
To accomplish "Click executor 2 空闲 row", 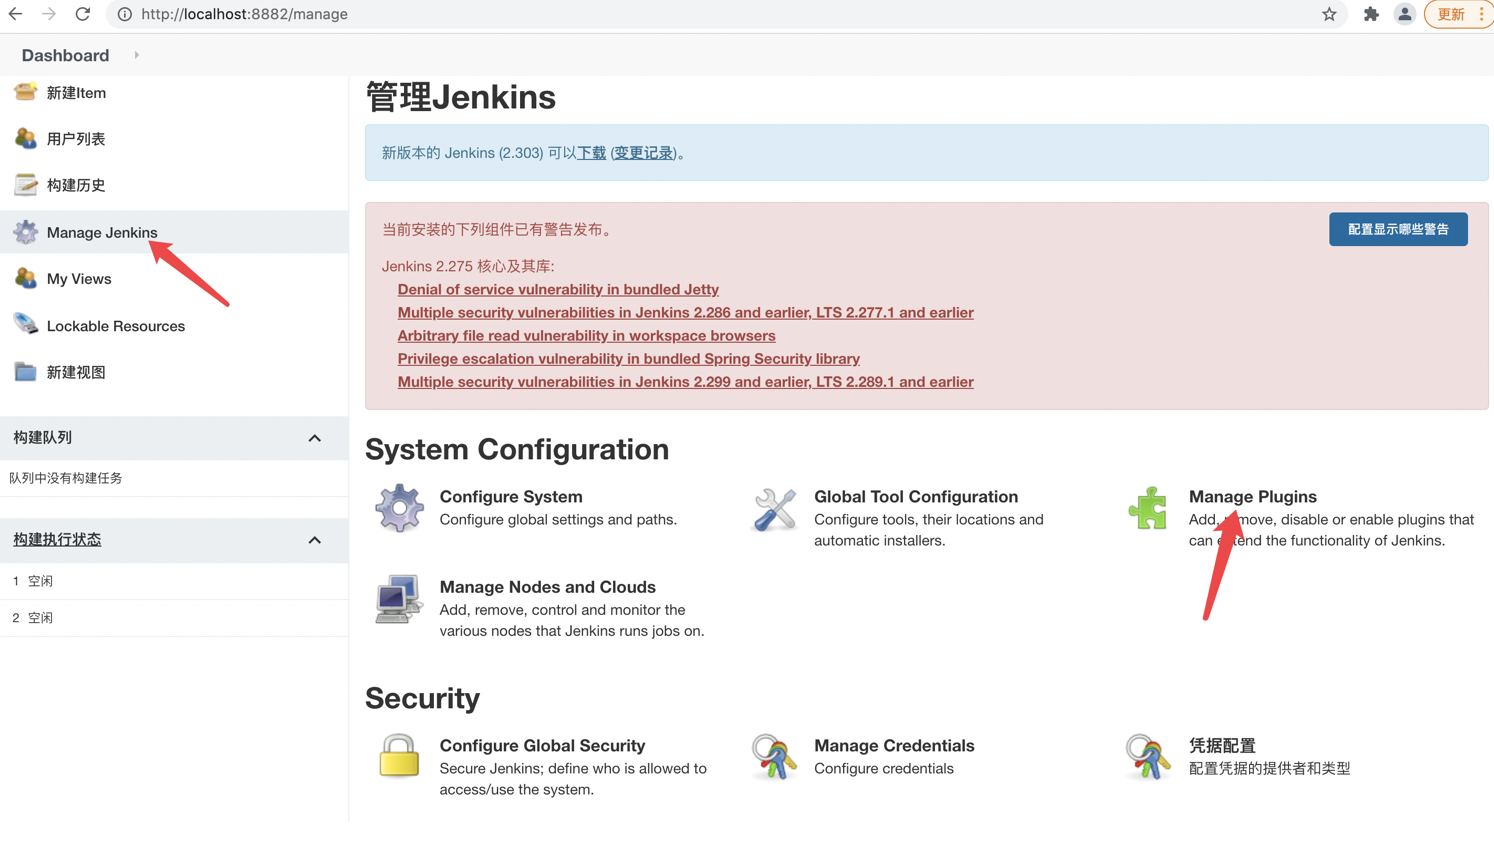I will click(x=174, y=618).
